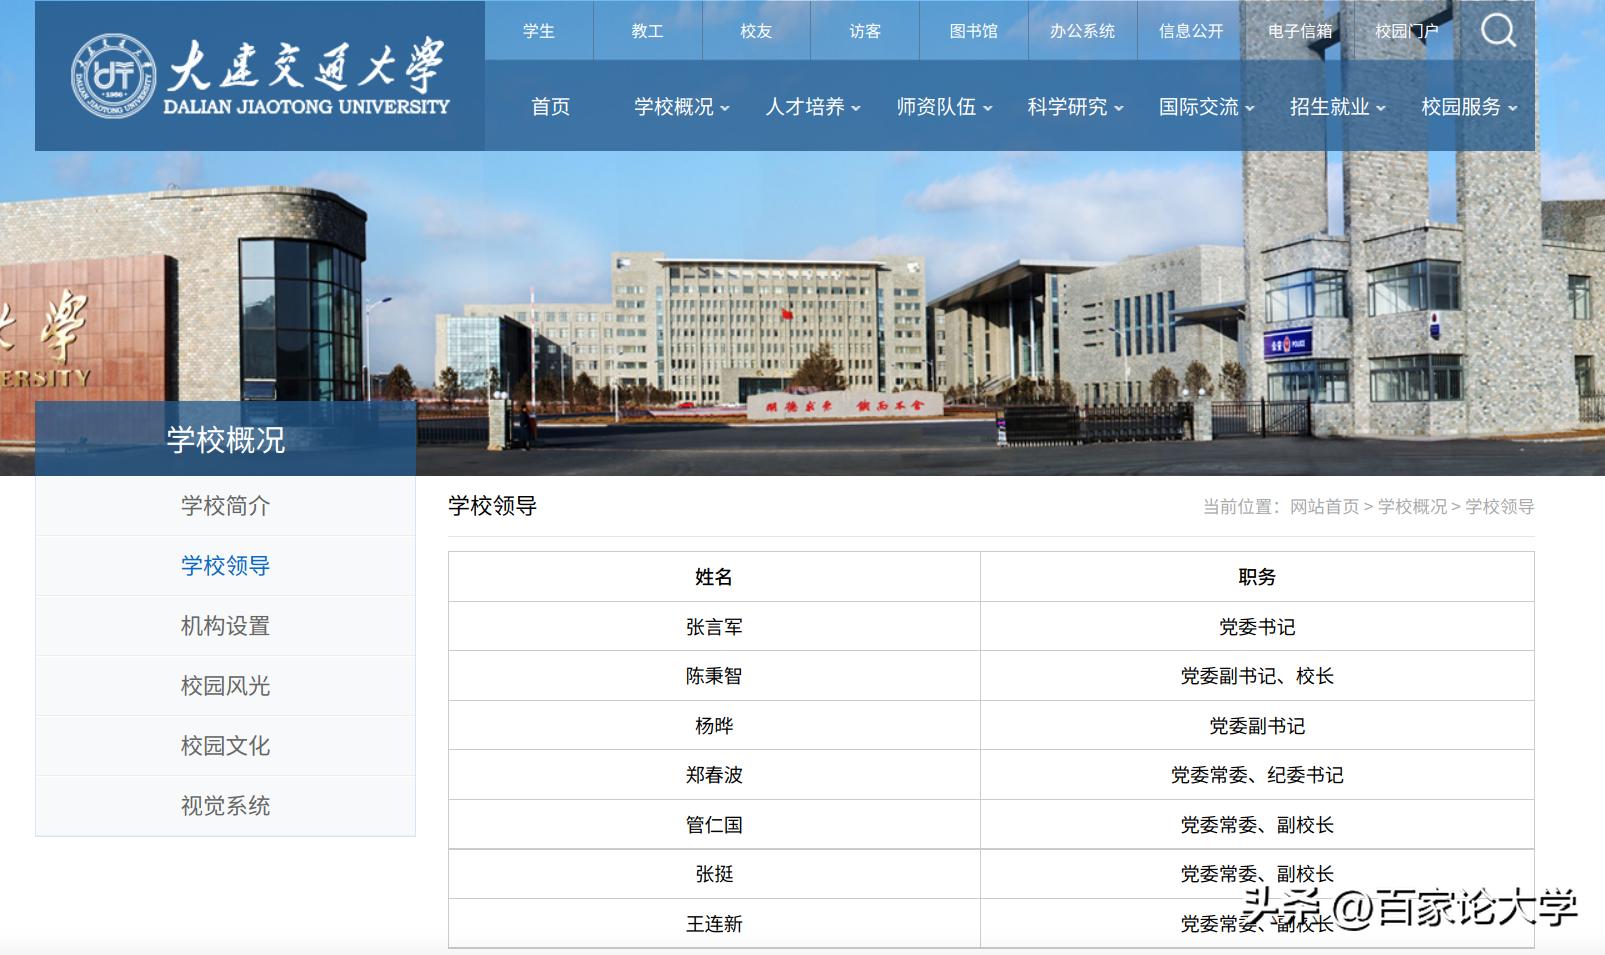
Task: Select 视觉系统 in the sidebar
Action: [225, 806]
